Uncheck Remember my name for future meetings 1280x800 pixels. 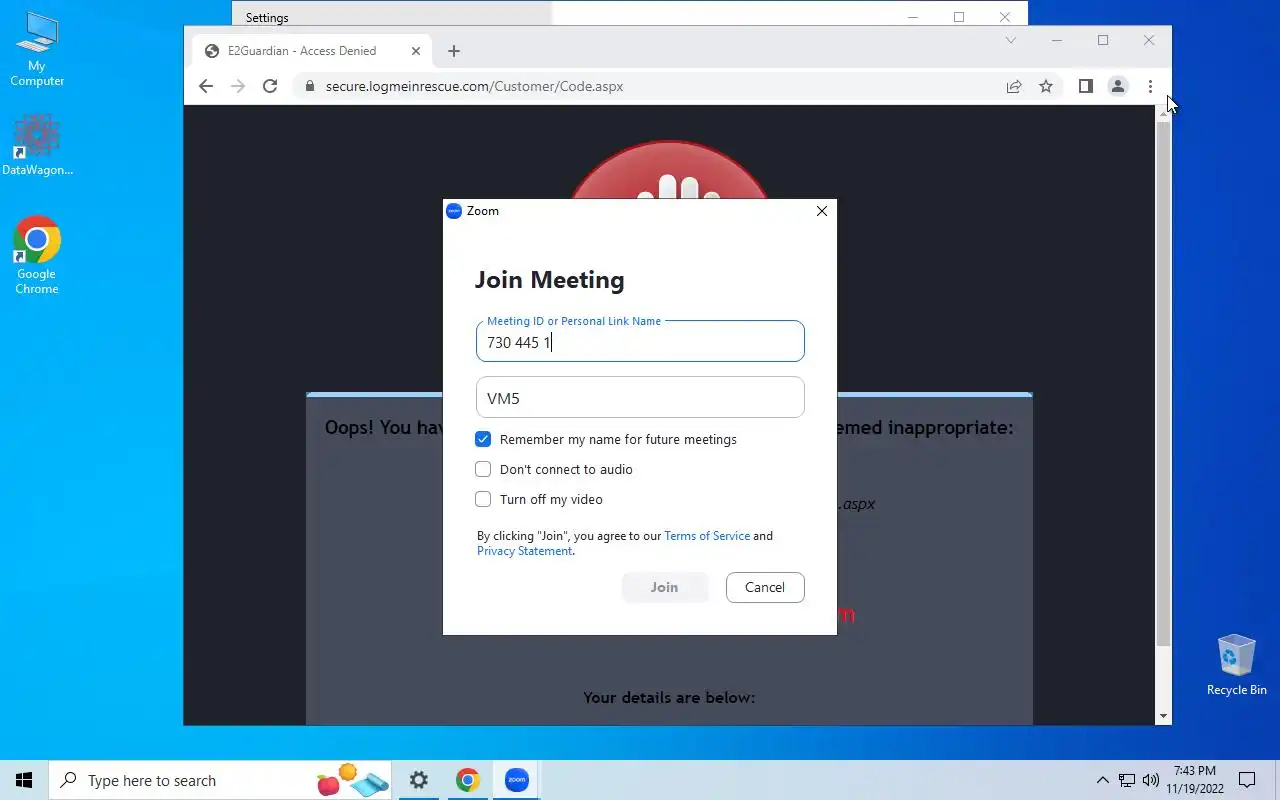[x=483, y=439]
